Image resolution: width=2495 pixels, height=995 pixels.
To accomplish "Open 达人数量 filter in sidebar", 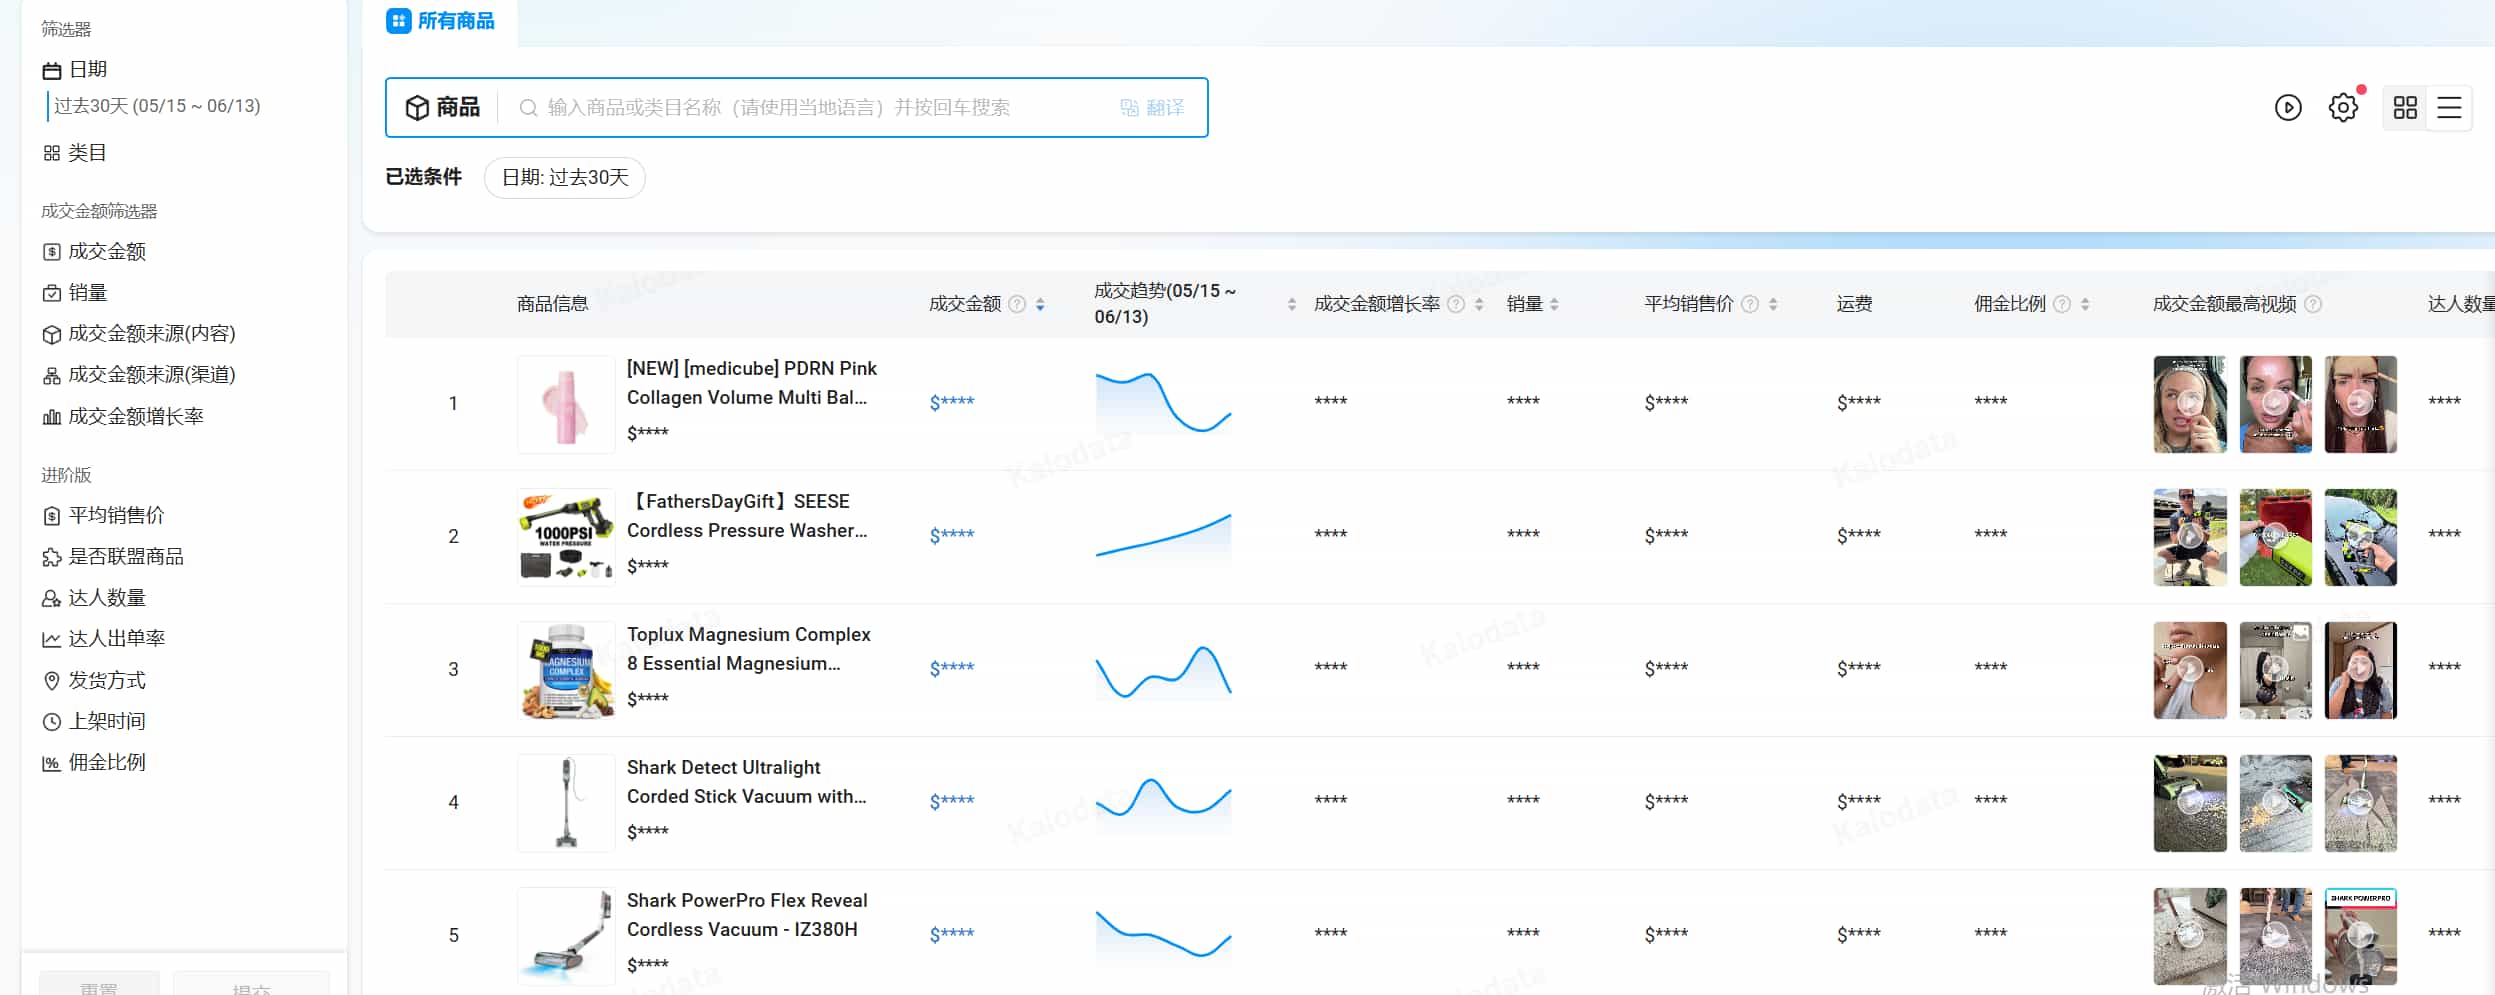I will 94,598.
